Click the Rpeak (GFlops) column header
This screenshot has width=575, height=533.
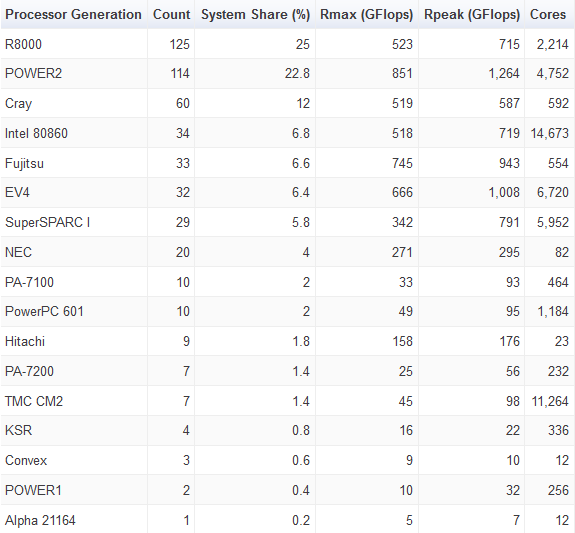click(x=472, y=15)
